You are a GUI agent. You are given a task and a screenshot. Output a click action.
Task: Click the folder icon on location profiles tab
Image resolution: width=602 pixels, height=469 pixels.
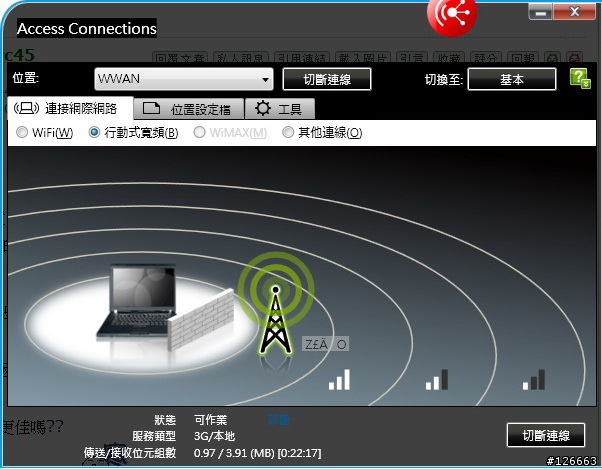click(x=151, y=108)
